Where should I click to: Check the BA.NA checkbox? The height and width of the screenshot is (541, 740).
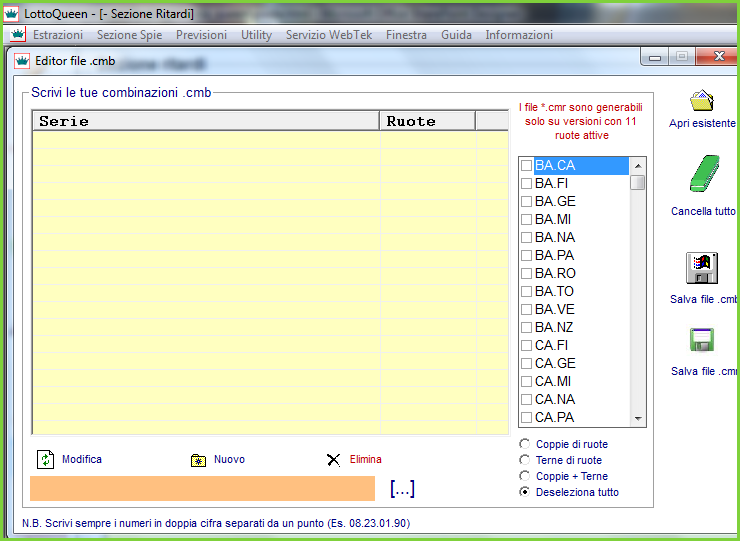coord(526,237)
